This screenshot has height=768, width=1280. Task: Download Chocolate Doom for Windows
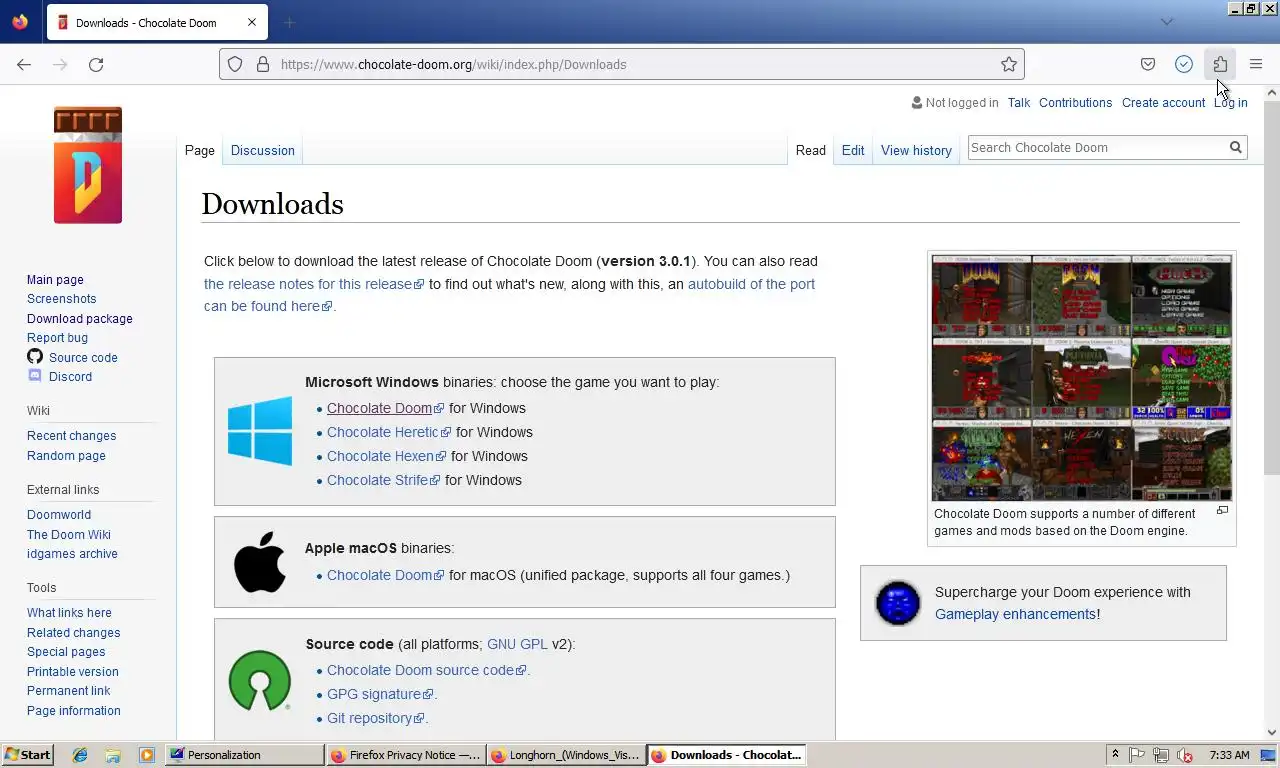point(385,408)
